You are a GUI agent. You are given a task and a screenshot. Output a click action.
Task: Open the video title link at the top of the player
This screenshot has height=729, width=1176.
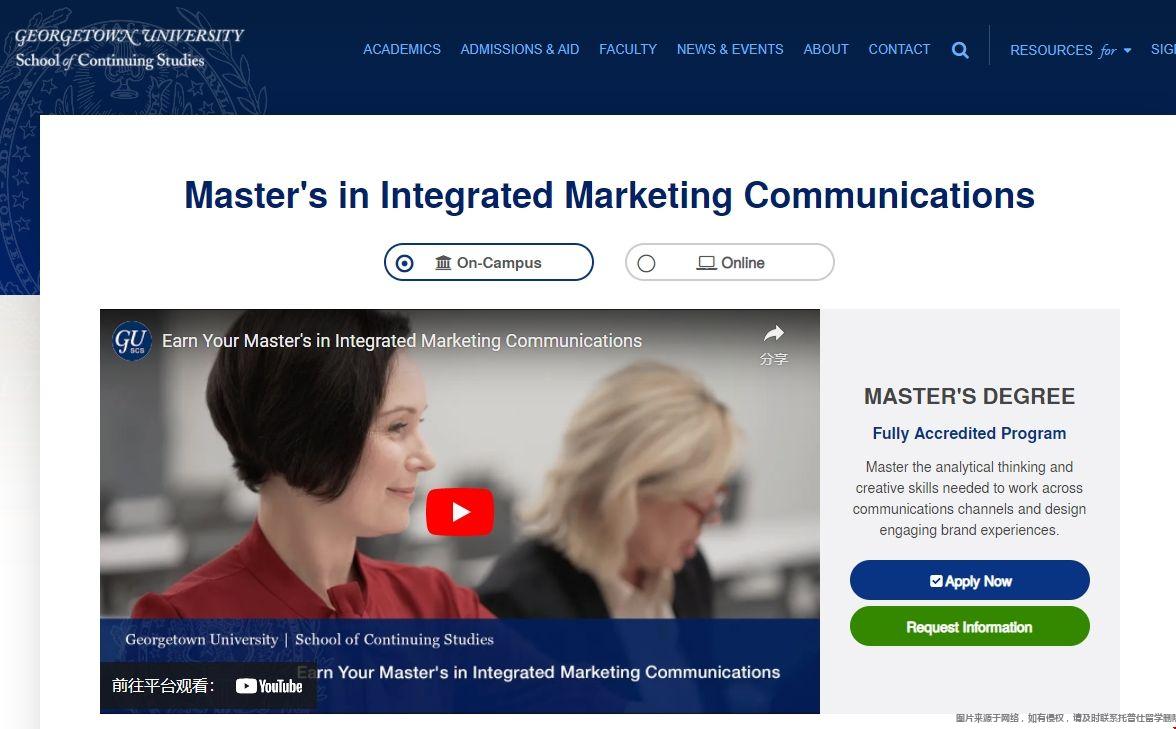402,340
